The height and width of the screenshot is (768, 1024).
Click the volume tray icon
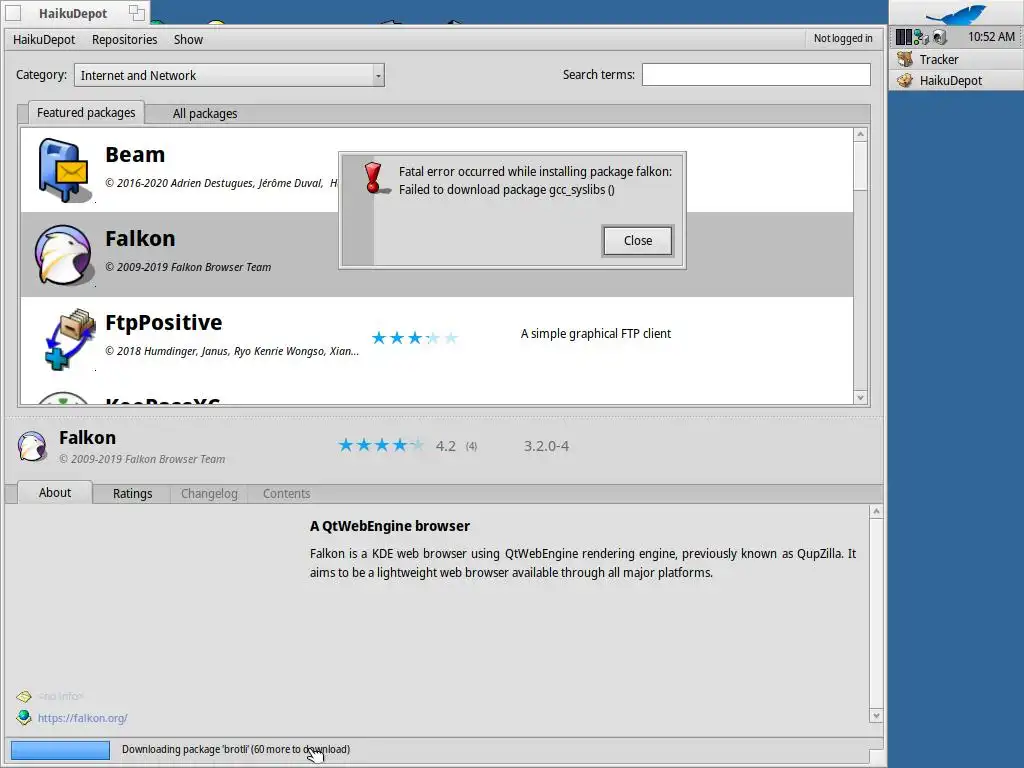click(x=940, y=37)
